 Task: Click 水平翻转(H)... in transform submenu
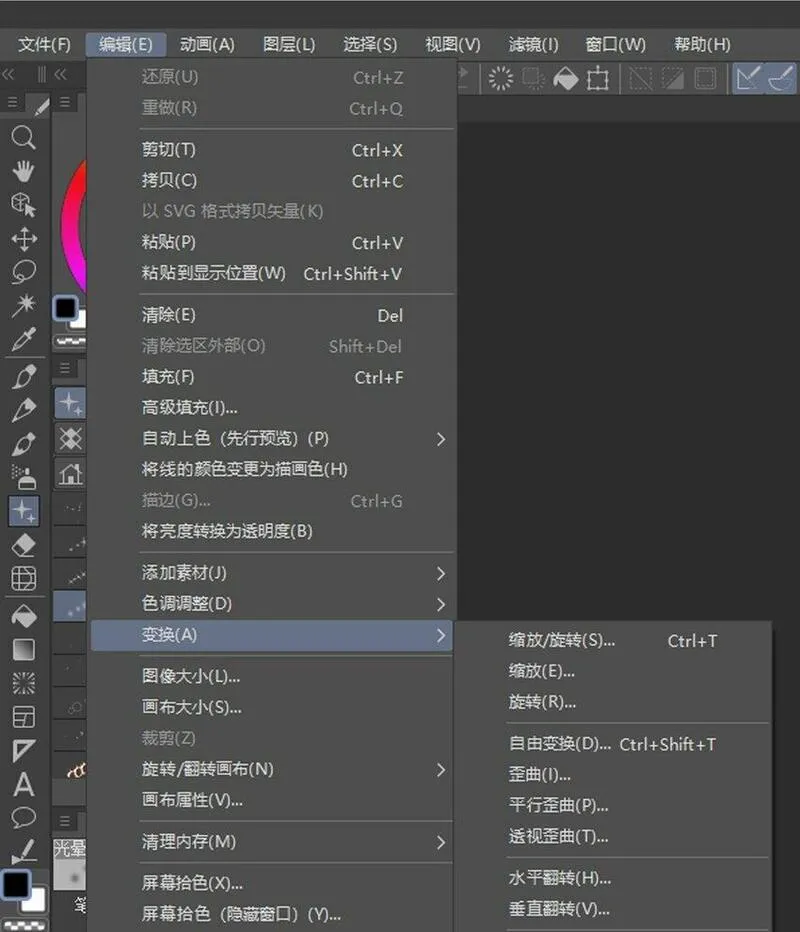coord(560,878)
